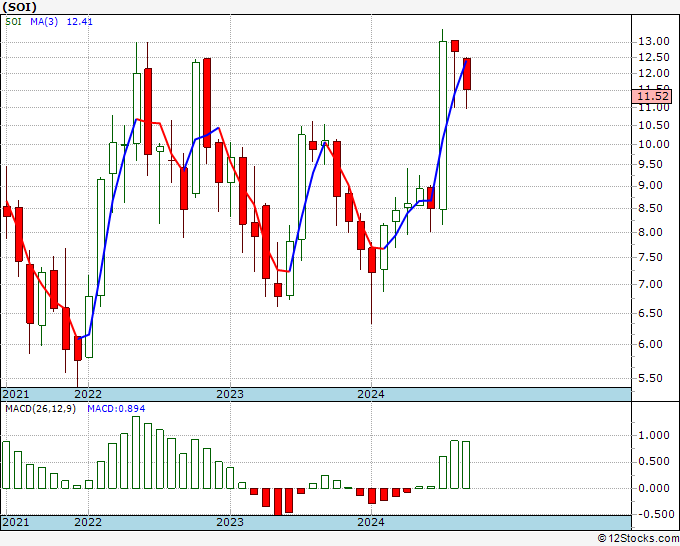This screenshot has width=680, height=546.
Task: Select the MACD:0.894 value readout
Action: (116, 409)
